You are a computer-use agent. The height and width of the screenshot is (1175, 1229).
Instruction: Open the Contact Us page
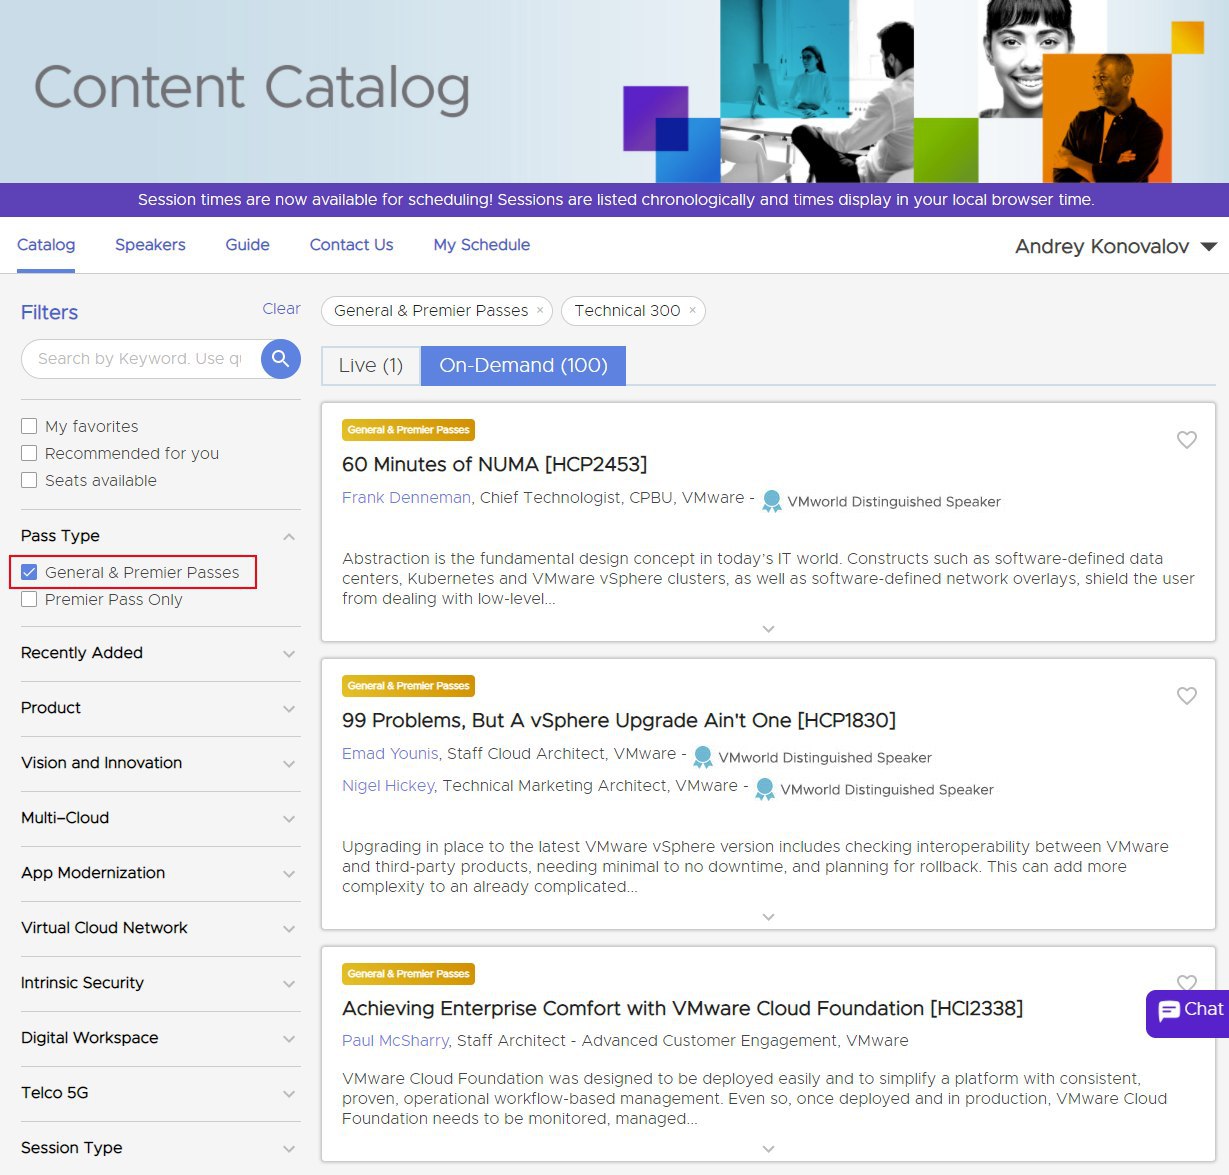click(351, 245)
